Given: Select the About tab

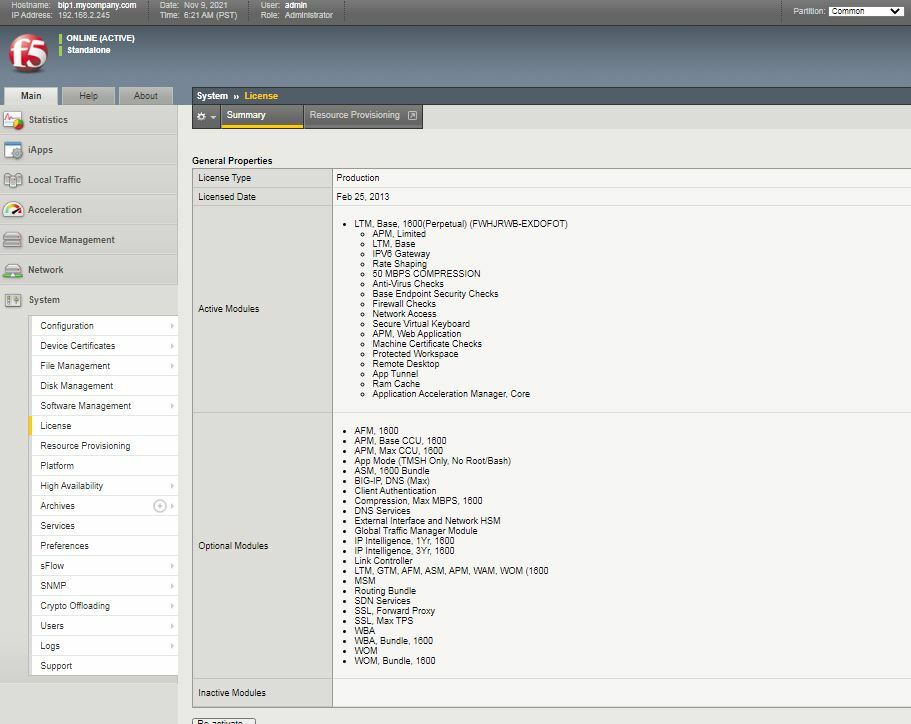Looking at the screenshot, I should point(146,96).
